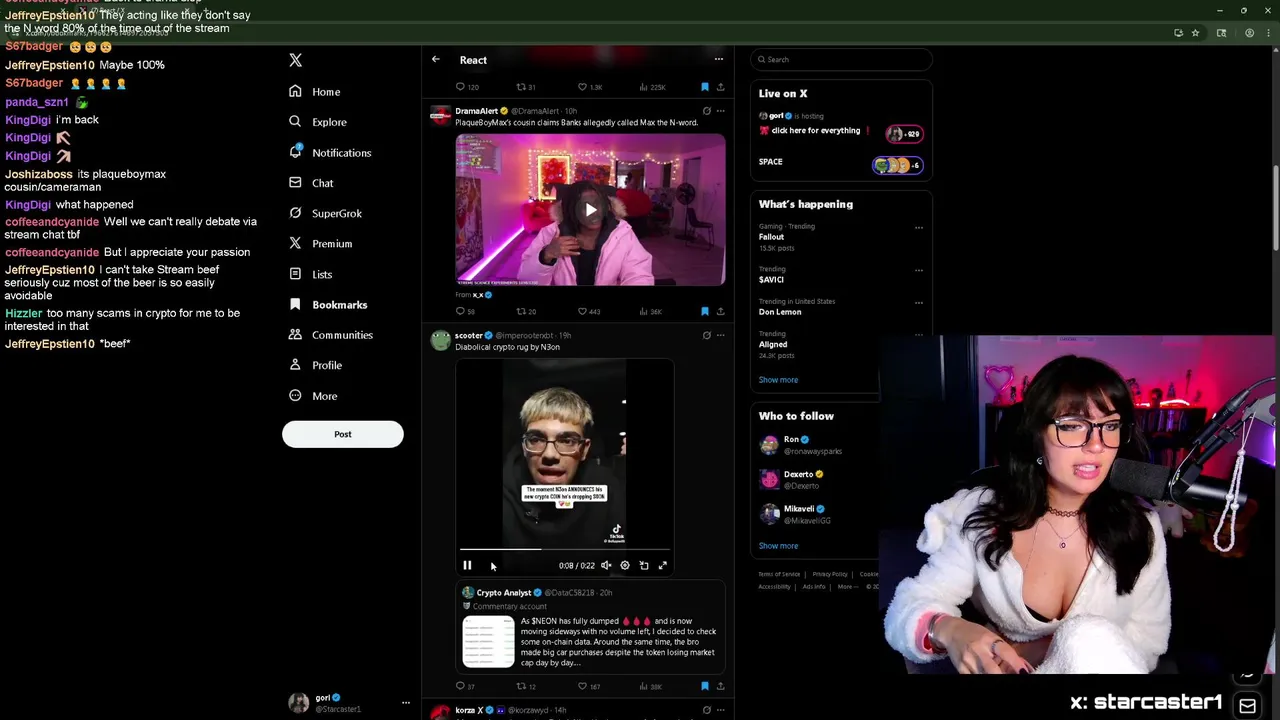The width and height of the screenshot is (1280, 720).
Task: Show more follow suggestions
Action: [778, 546]
